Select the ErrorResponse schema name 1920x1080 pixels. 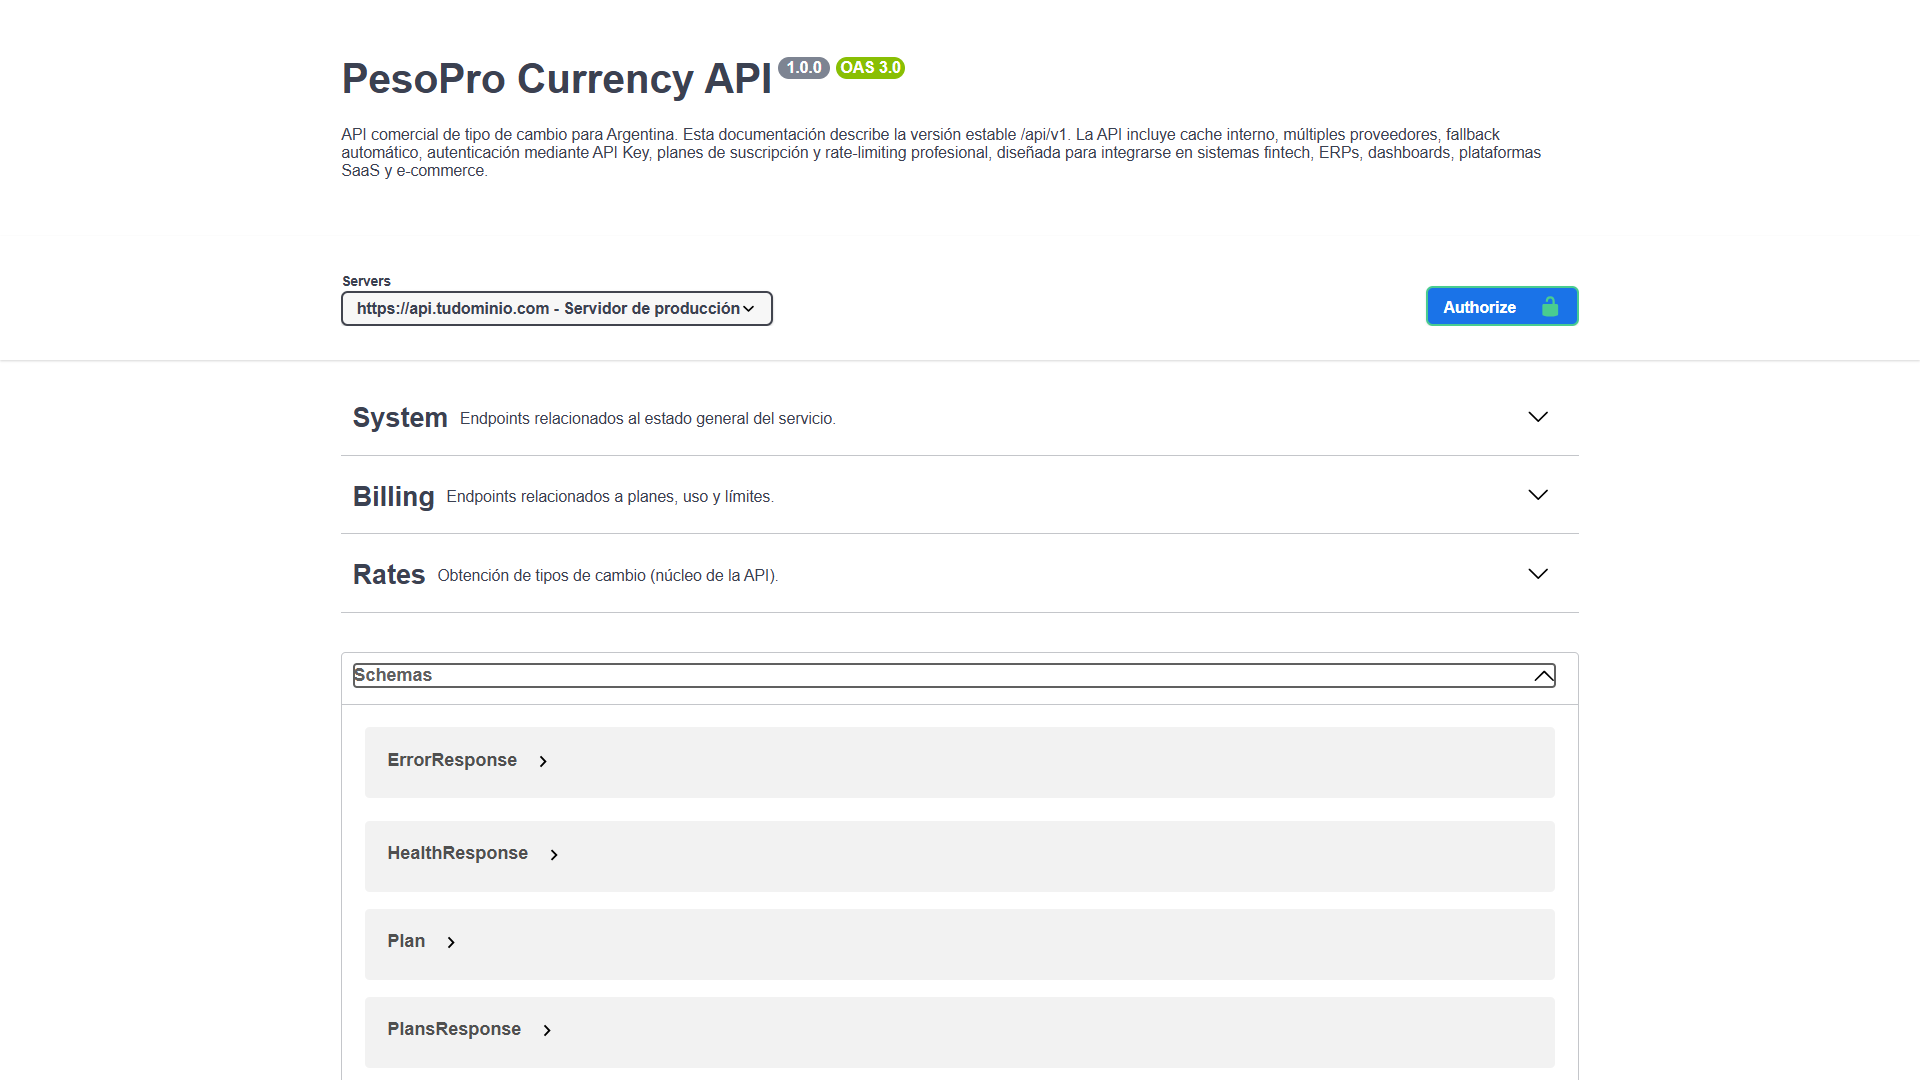click(452, 760)
